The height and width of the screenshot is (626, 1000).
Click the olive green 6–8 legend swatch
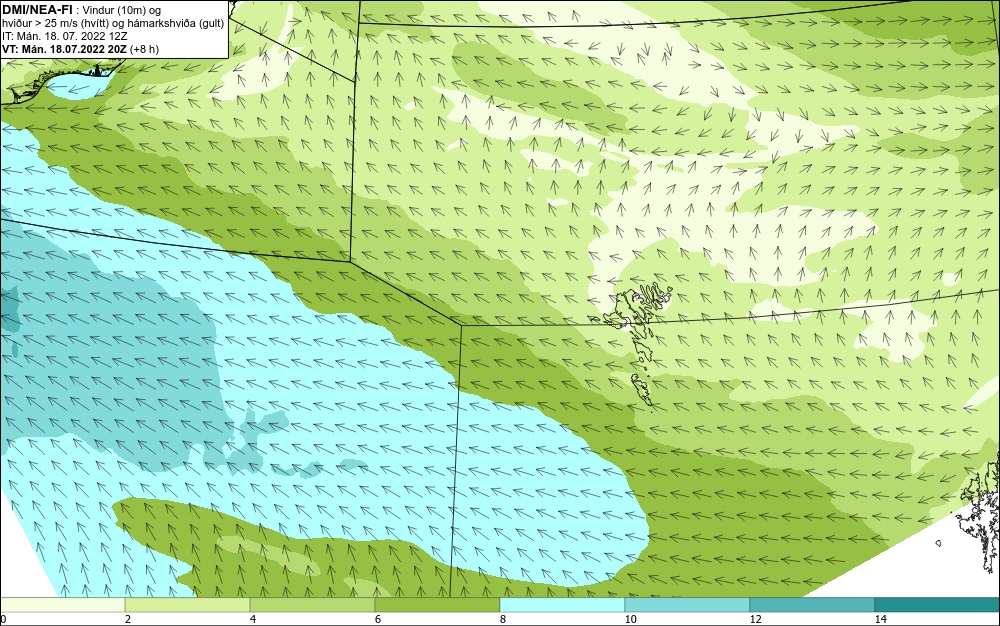coord(438,605)
